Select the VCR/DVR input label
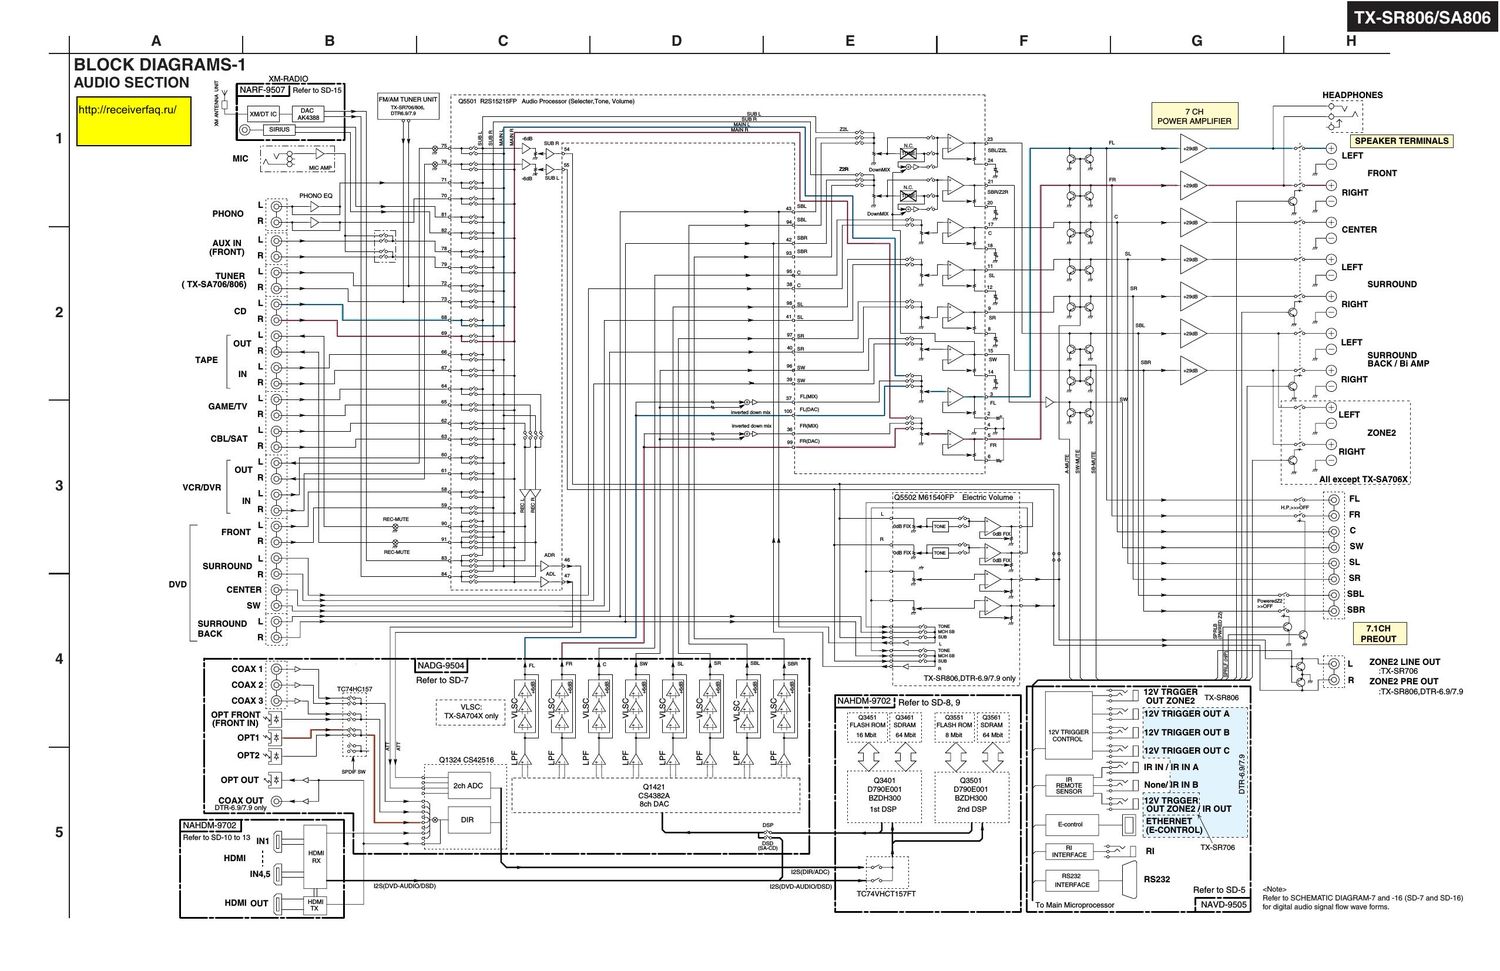Viewport: 1500px width, 971px height. click(201, 487)
